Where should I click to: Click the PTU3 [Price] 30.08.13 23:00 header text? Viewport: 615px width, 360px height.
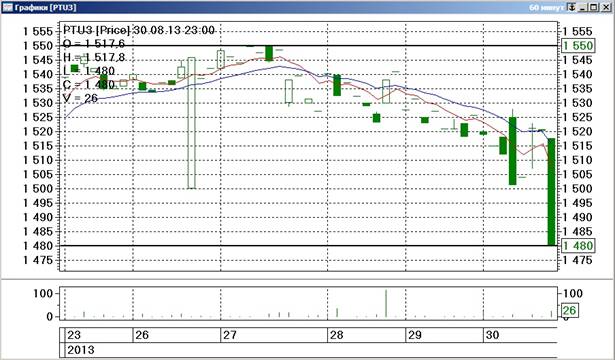(x=139, y=30)
